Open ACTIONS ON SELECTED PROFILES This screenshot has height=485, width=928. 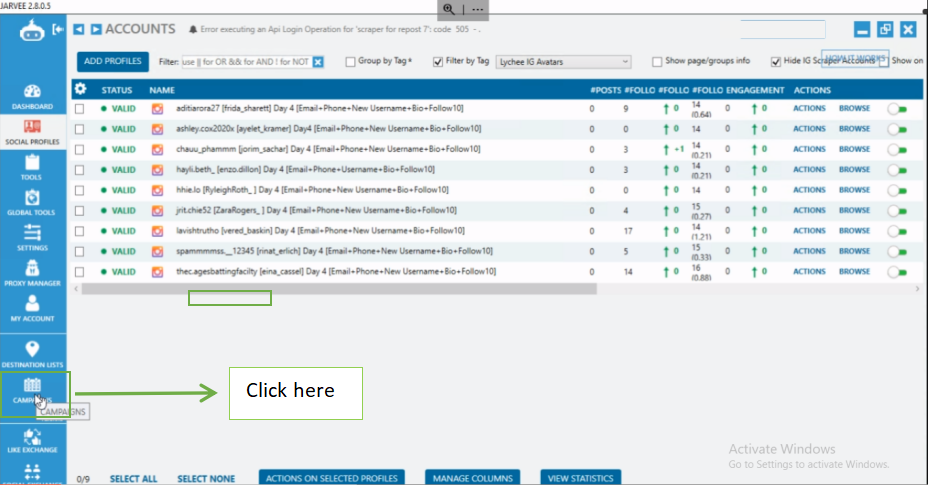[x=331, y=478]
